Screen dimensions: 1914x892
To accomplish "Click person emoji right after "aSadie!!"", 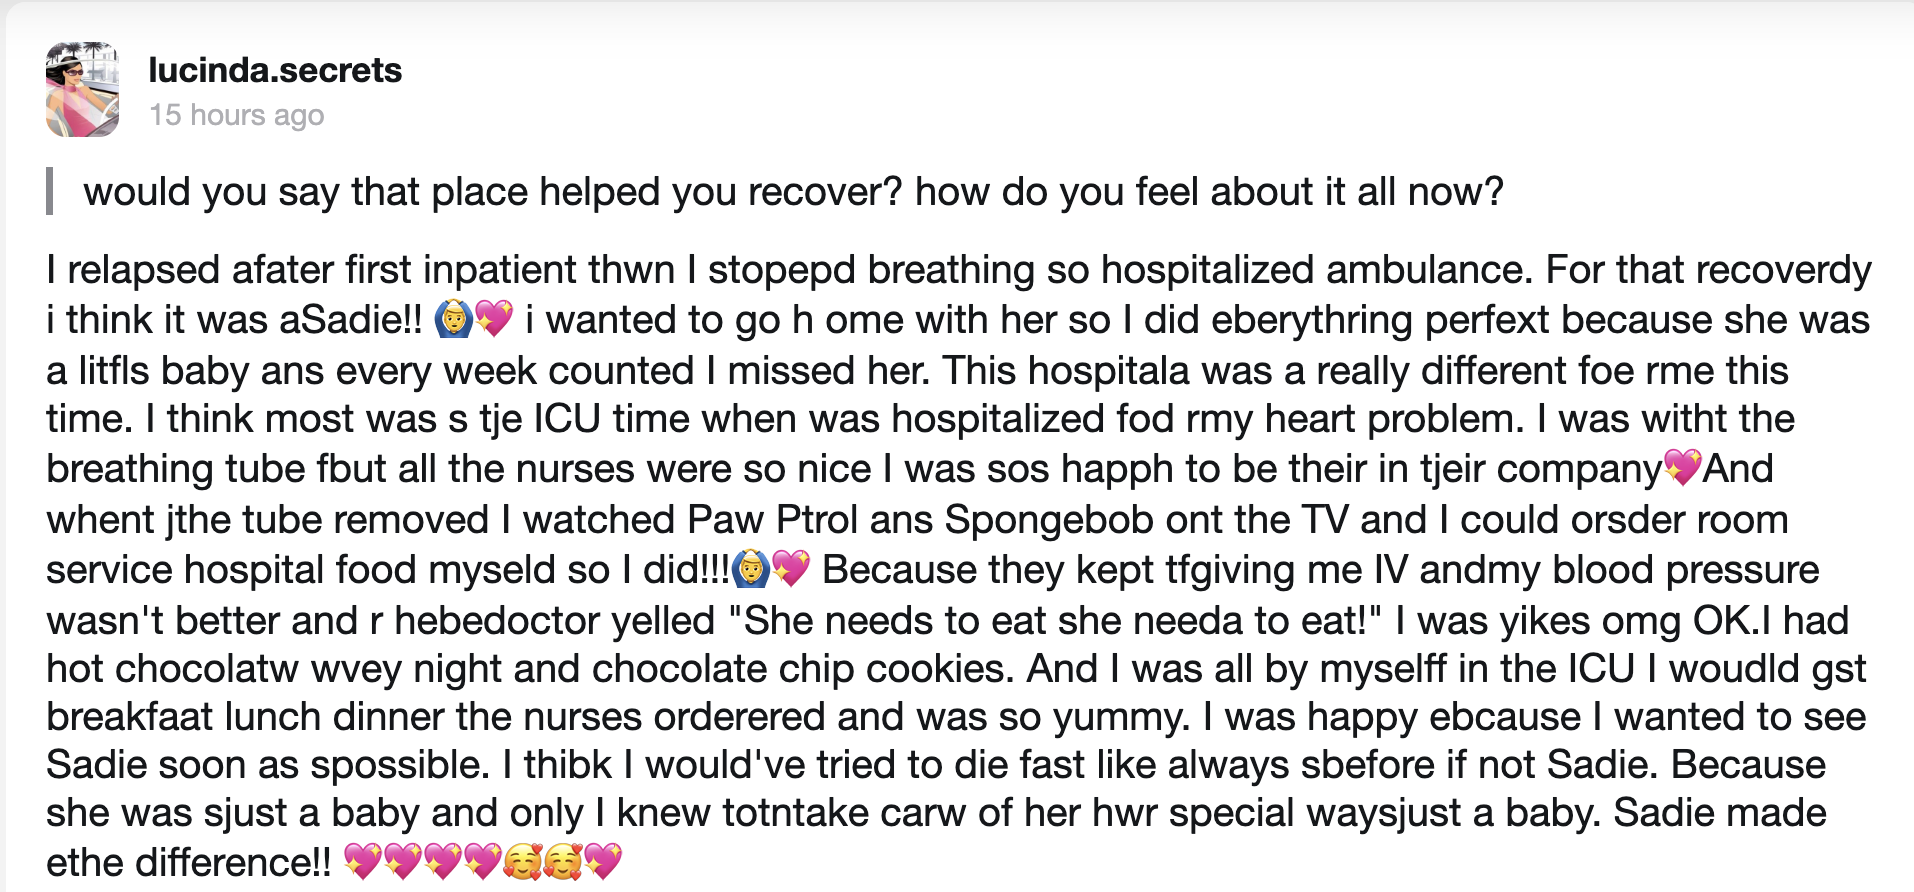I will tap(453, 320).
